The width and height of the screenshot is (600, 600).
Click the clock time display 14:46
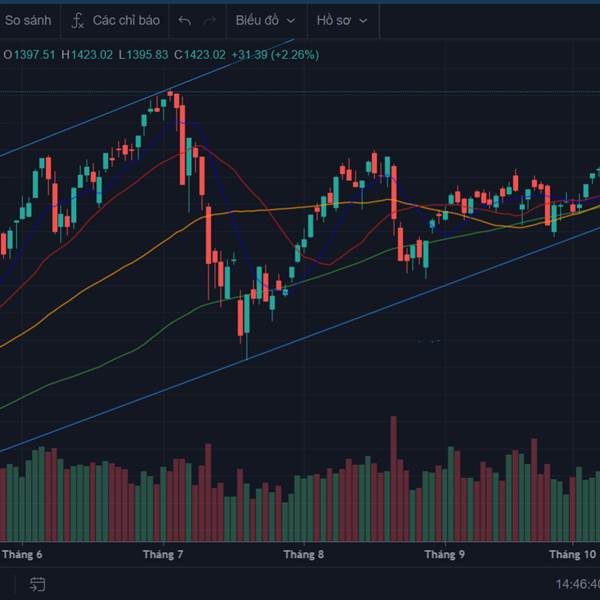click(578, 584)
